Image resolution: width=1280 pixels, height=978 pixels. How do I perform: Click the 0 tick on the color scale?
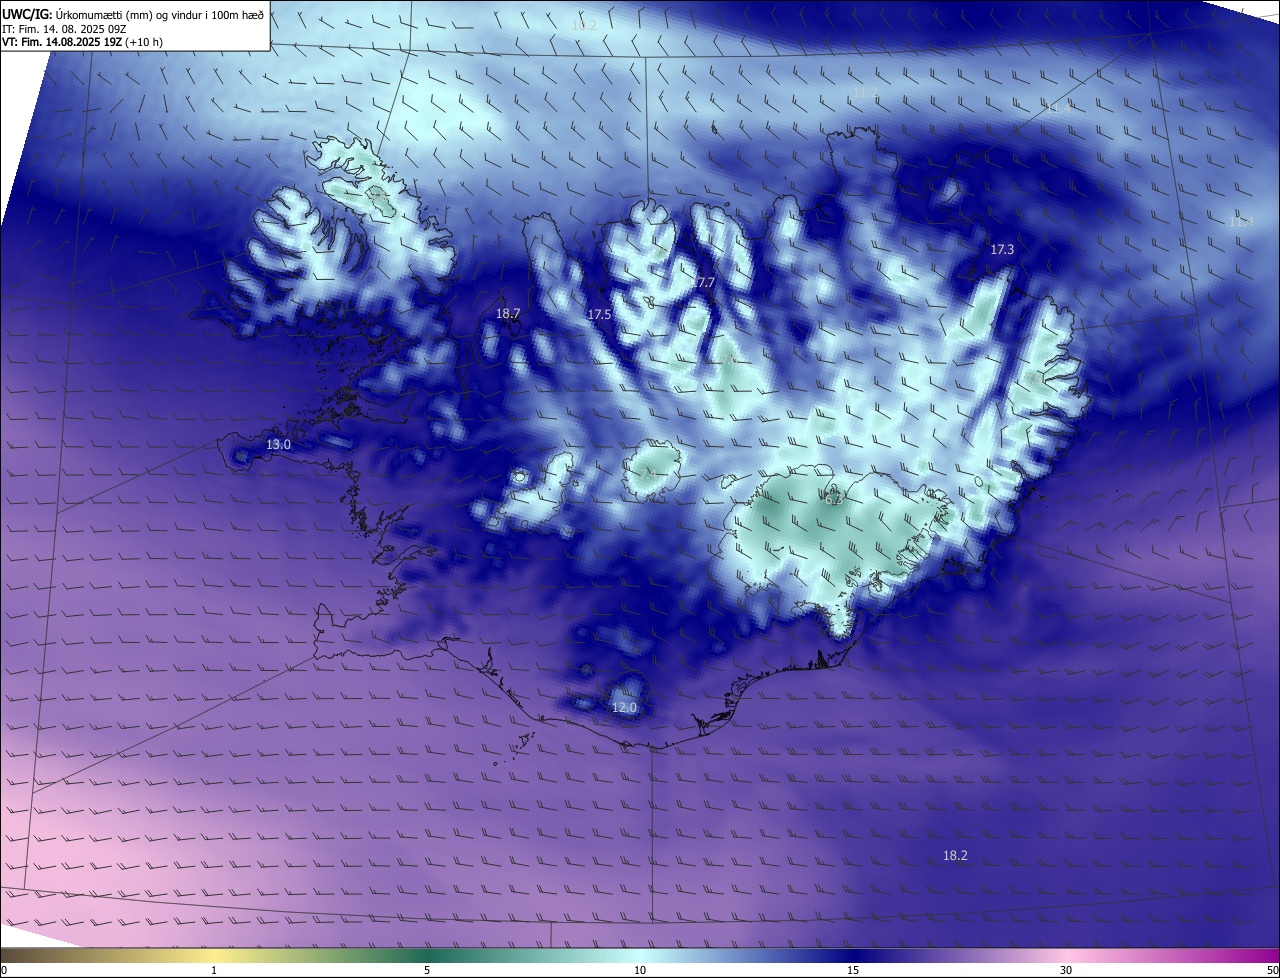(x=4, y=971)
